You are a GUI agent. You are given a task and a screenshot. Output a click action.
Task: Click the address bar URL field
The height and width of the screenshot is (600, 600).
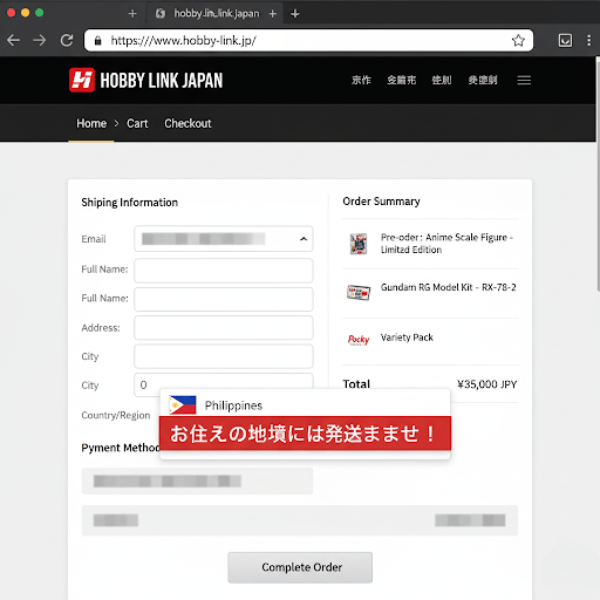[308, 40]
